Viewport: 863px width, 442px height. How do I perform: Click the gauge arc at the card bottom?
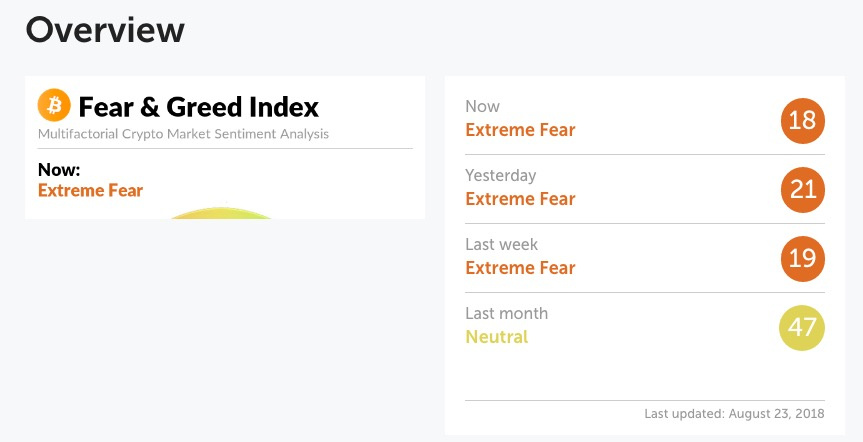pos(221,213)
